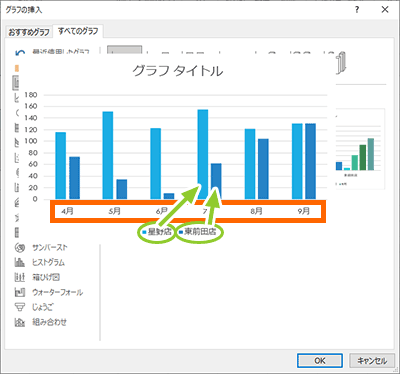
Task: Confirm chart insertion with OK
Action: 320,361
